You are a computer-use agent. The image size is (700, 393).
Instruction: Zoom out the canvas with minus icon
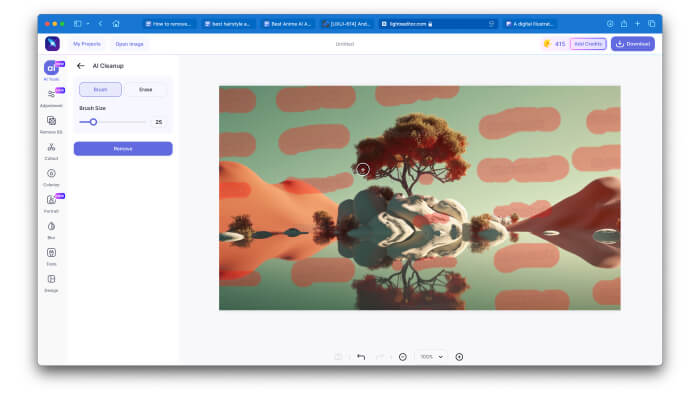(403, 356)
